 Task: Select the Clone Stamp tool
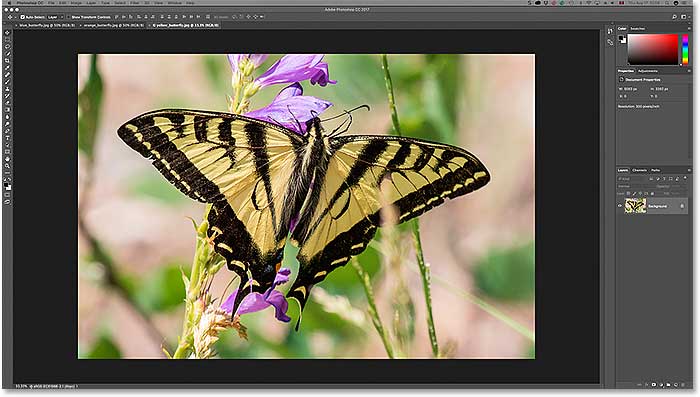(x=7, y=89)
